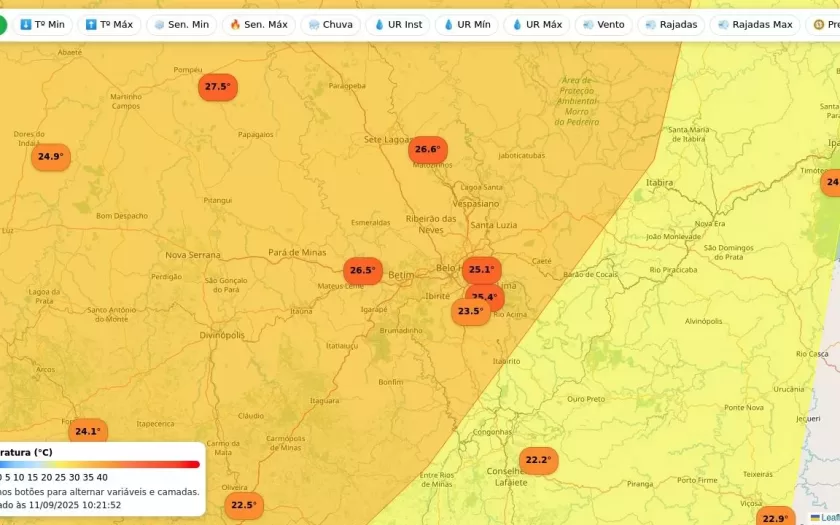Show the Sen. Min layer
This screenshot has width=840, height=525.
[181, 24]
